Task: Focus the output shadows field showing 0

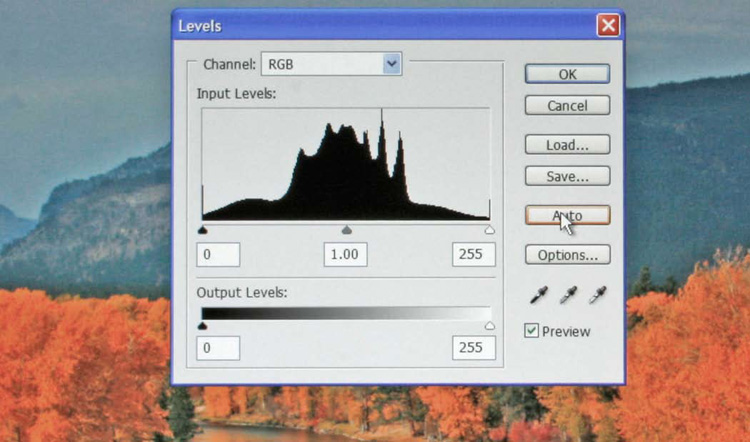Action: [217, 348]
